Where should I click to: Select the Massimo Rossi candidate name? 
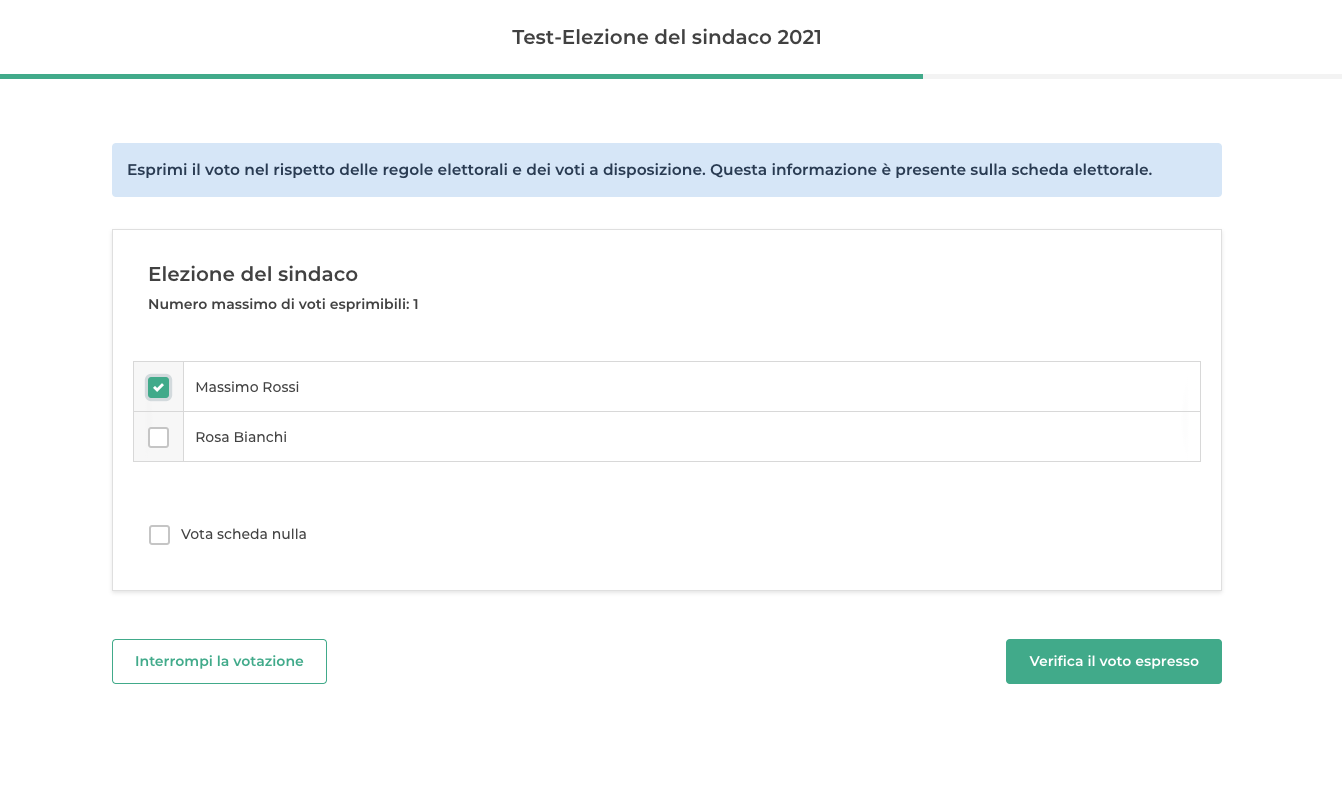(247, 387)
